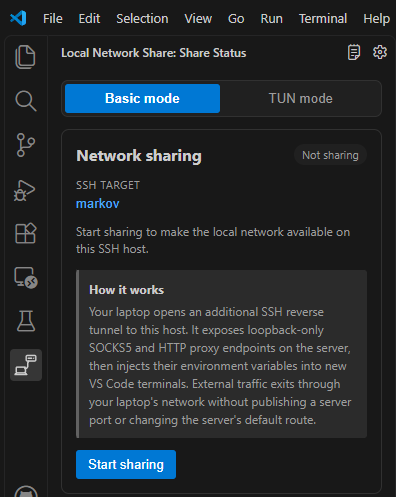Open the Remote Explorer view
This screenshot has height=497, width=396.
(26, 278)
